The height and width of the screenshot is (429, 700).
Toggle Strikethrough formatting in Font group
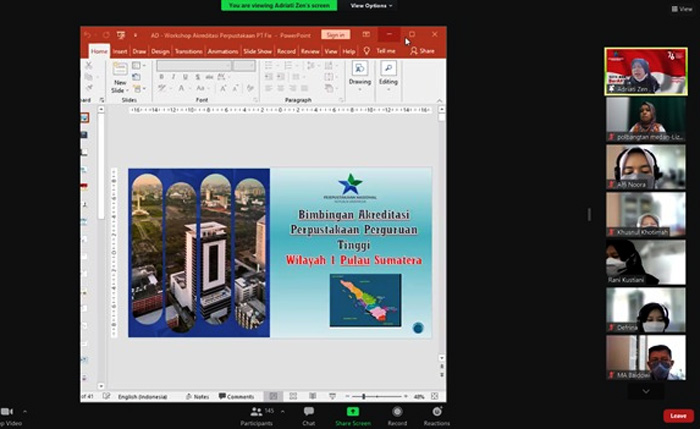click(209, 77)
